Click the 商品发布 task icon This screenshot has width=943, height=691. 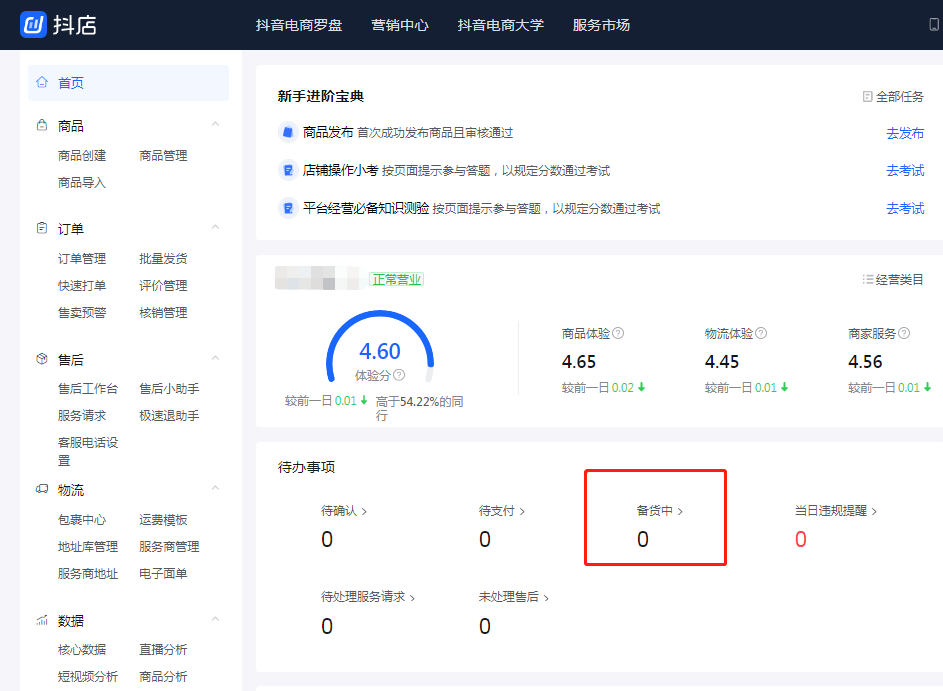click(x=288, y=132)
